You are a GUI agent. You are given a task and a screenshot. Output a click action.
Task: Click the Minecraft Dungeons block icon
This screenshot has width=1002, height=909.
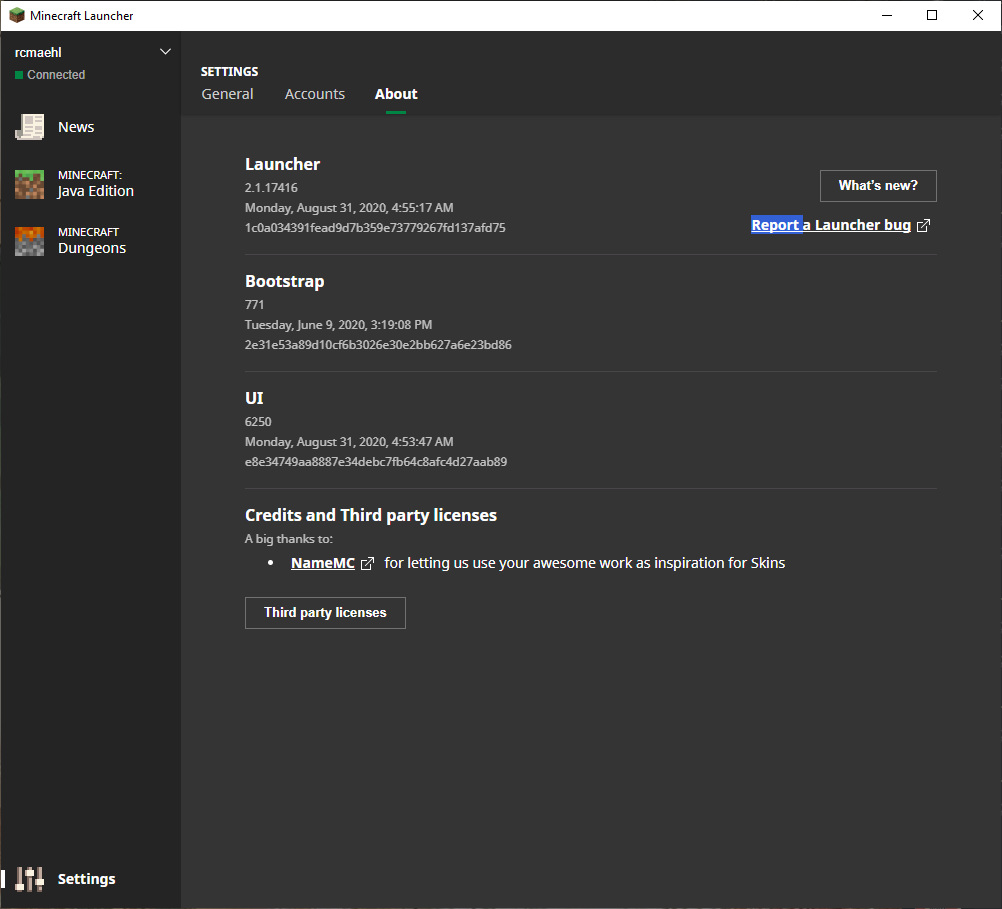(30, 241)
